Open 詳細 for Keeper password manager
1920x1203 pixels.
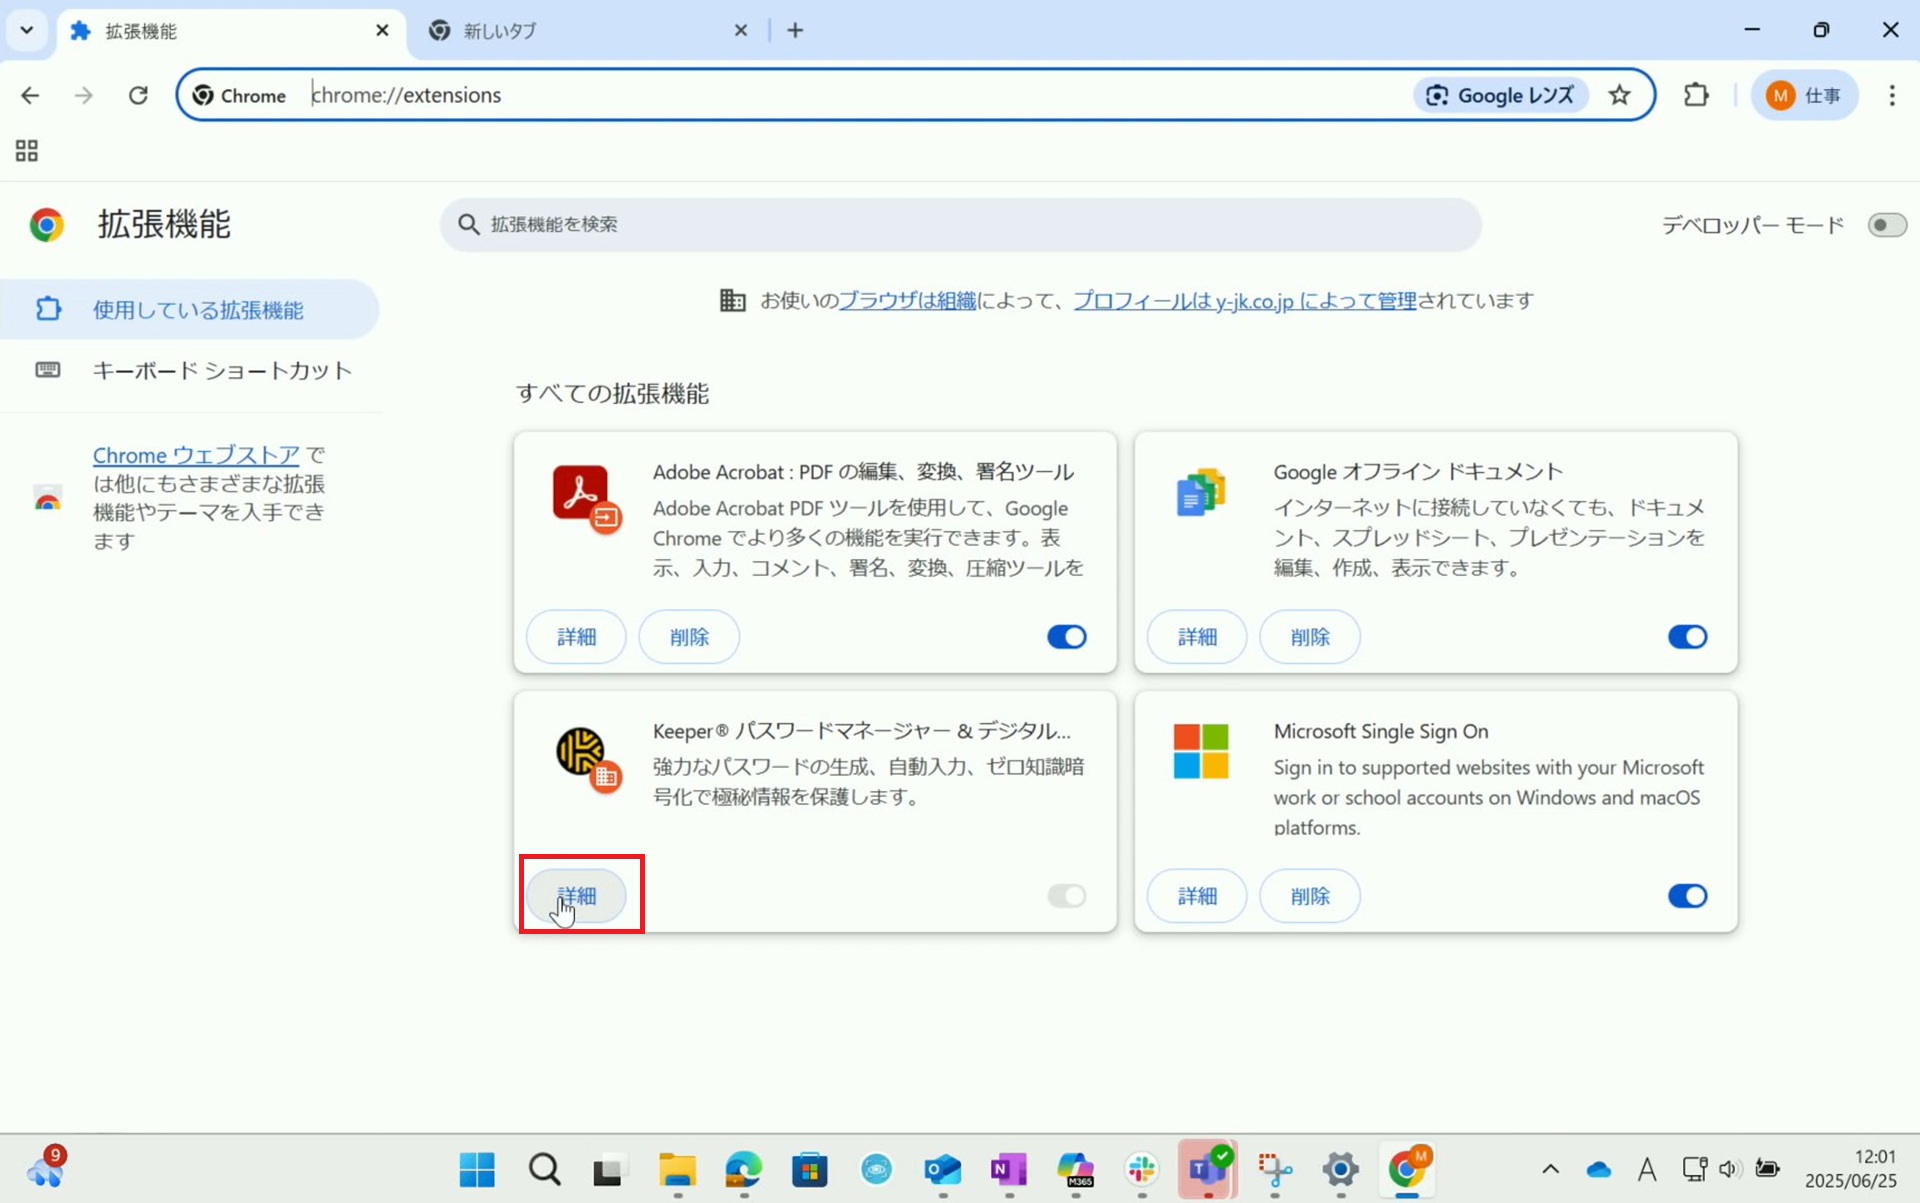[576, 896]
